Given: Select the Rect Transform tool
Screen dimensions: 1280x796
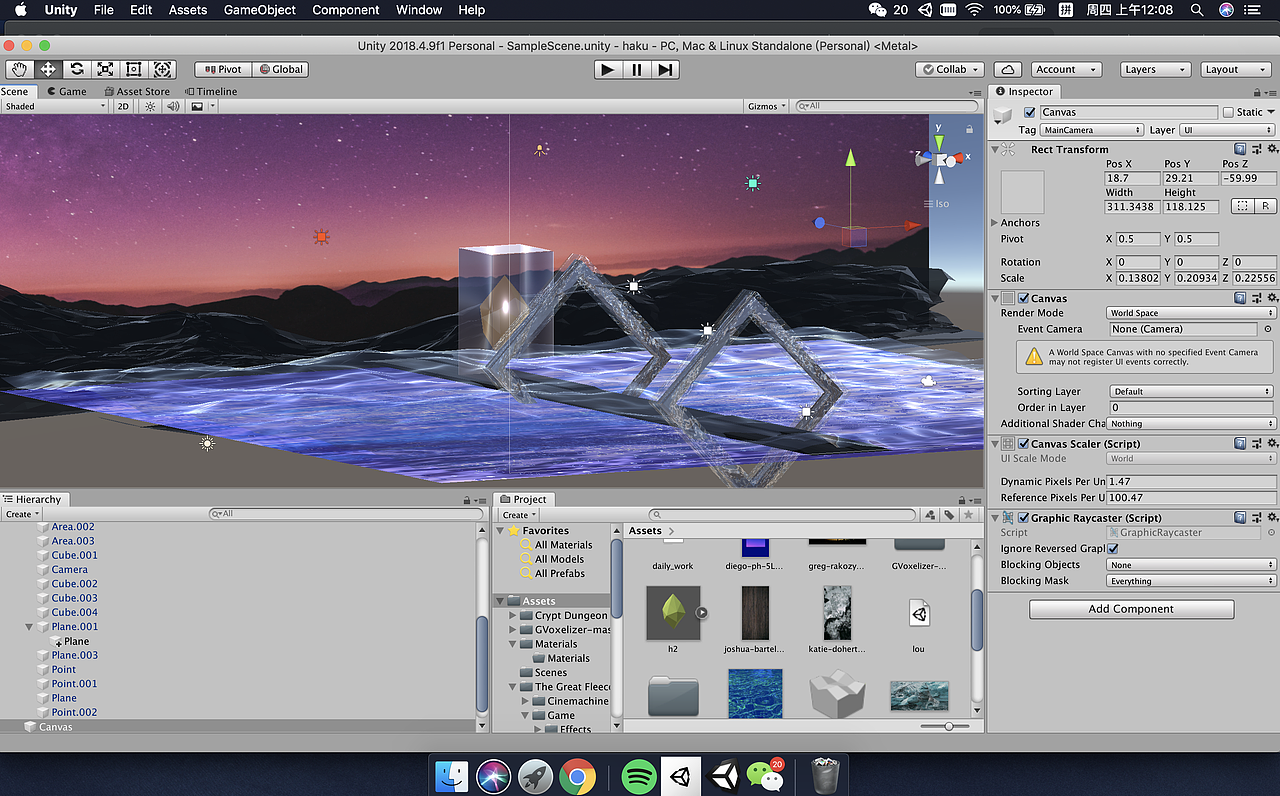Looking at the screenshot, I should (x=133, y=69).
